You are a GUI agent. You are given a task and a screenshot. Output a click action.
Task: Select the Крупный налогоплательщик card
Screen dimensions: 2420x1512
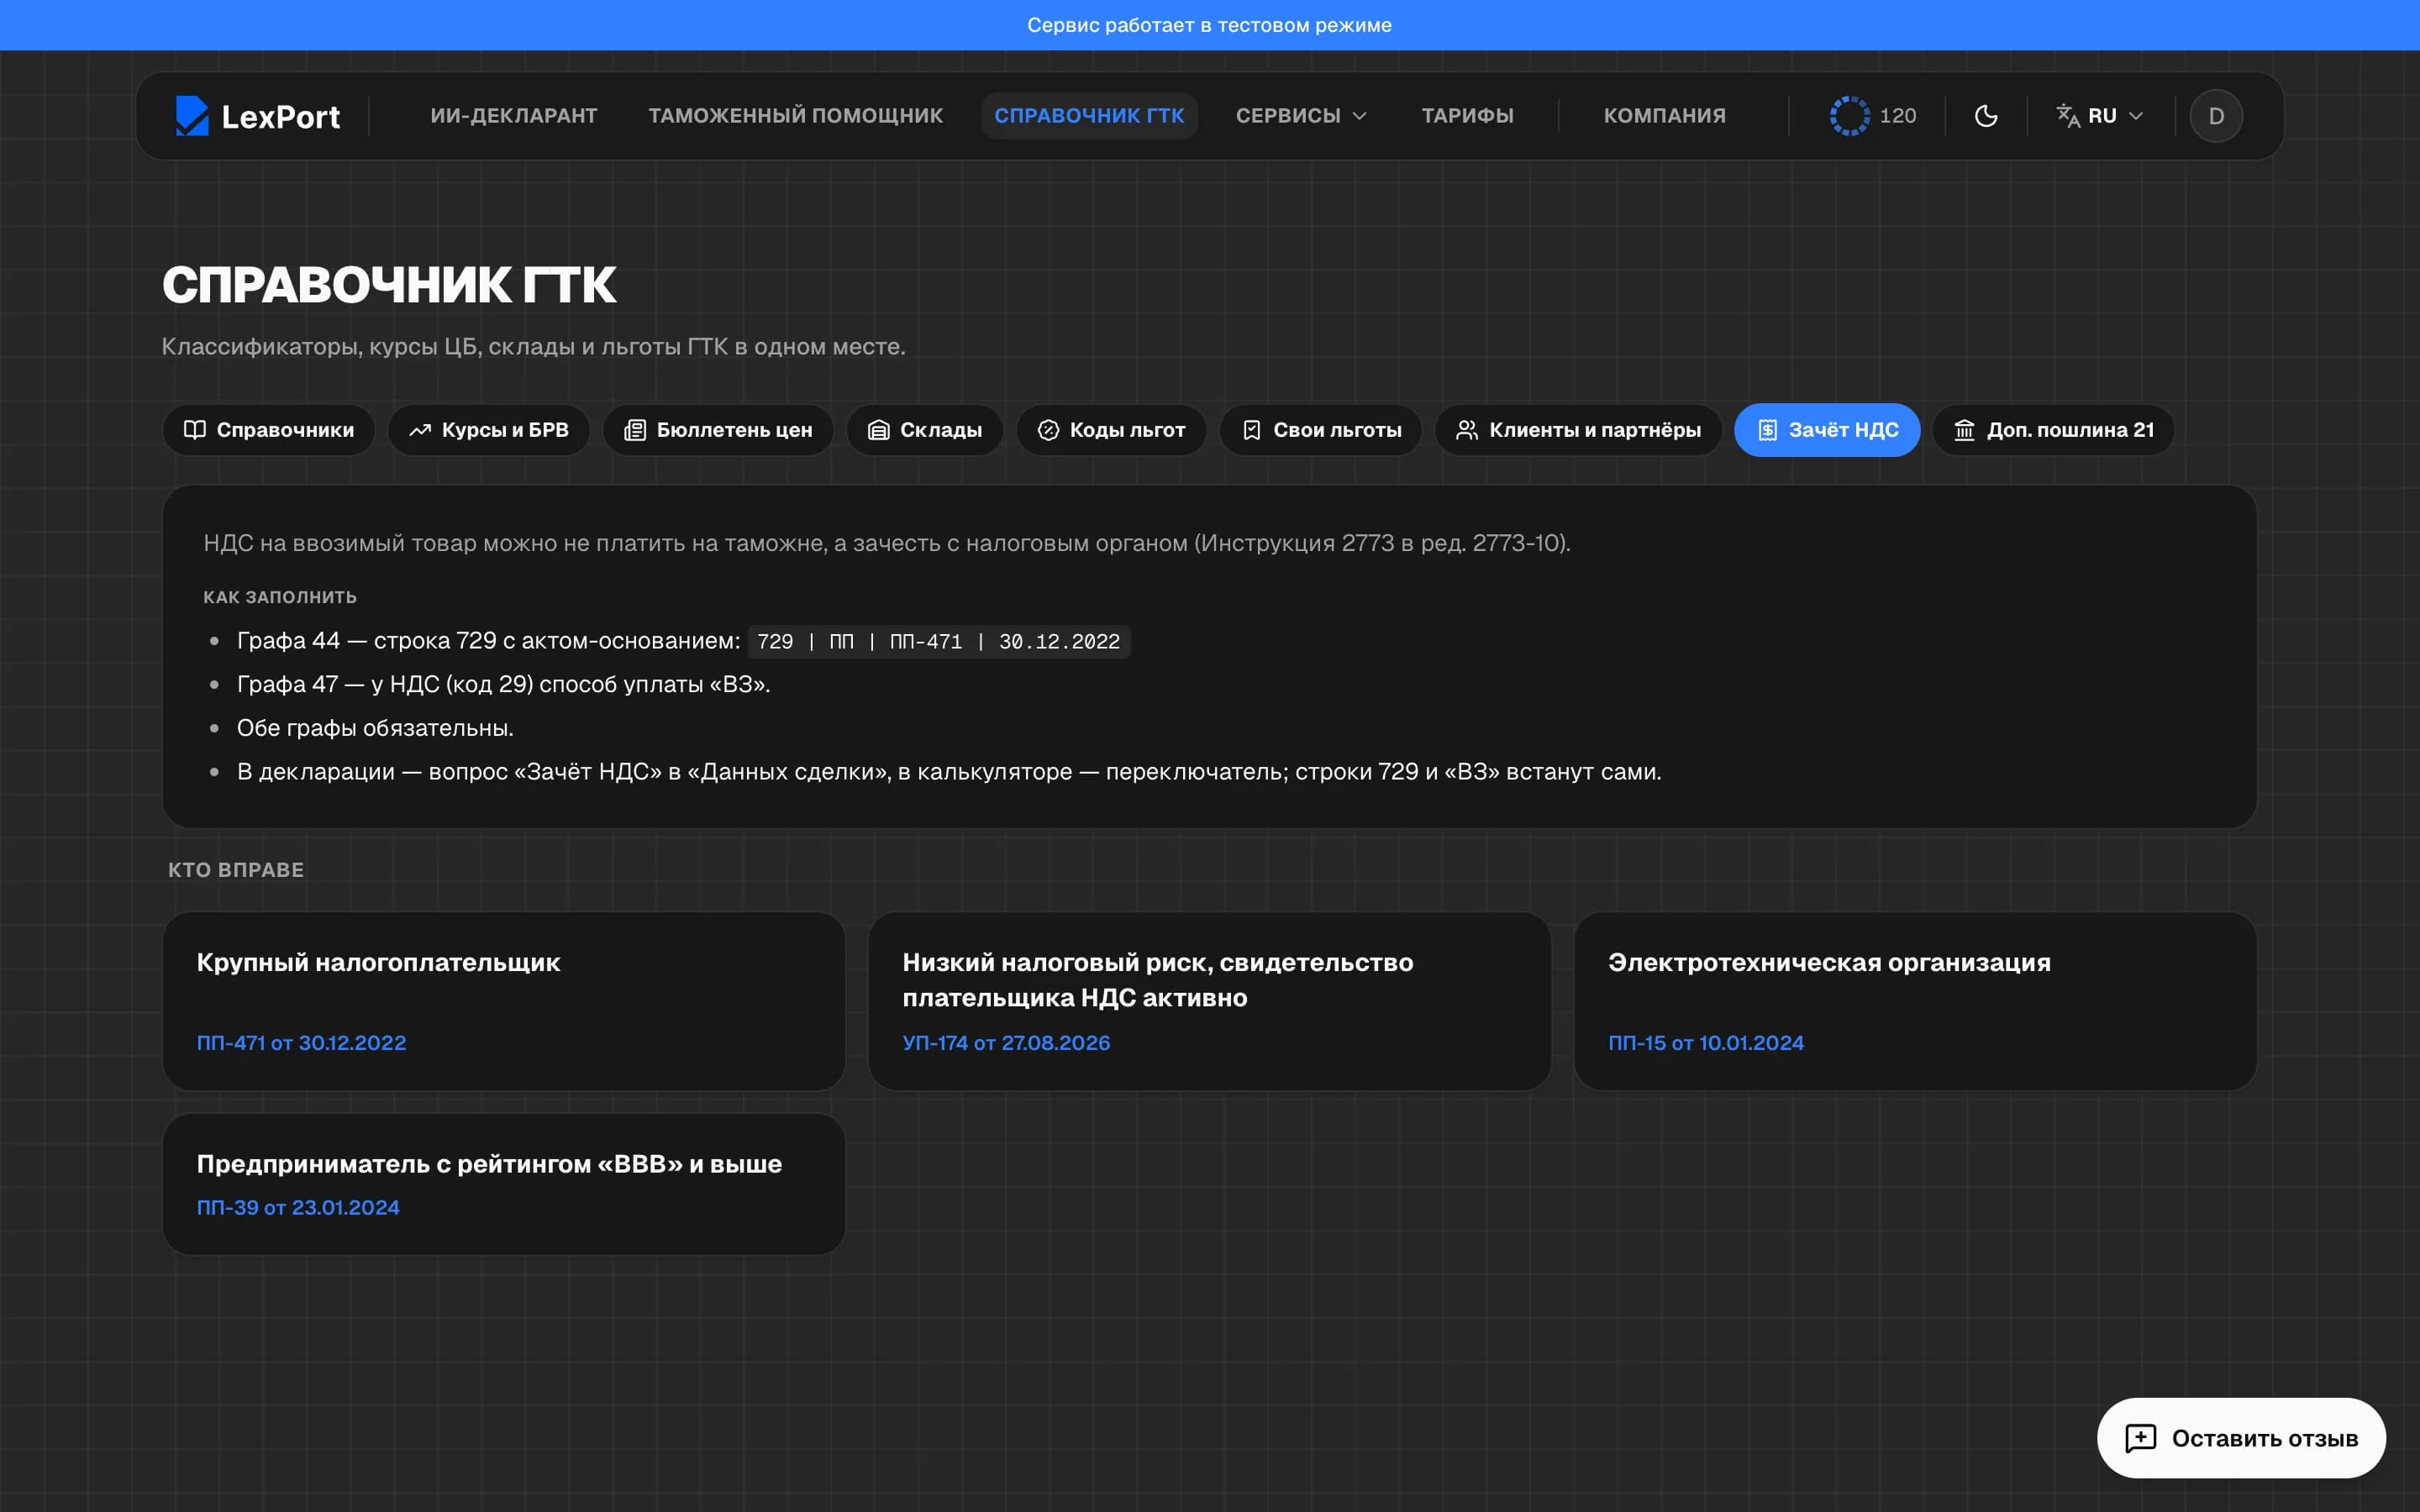click(504, 1001)
